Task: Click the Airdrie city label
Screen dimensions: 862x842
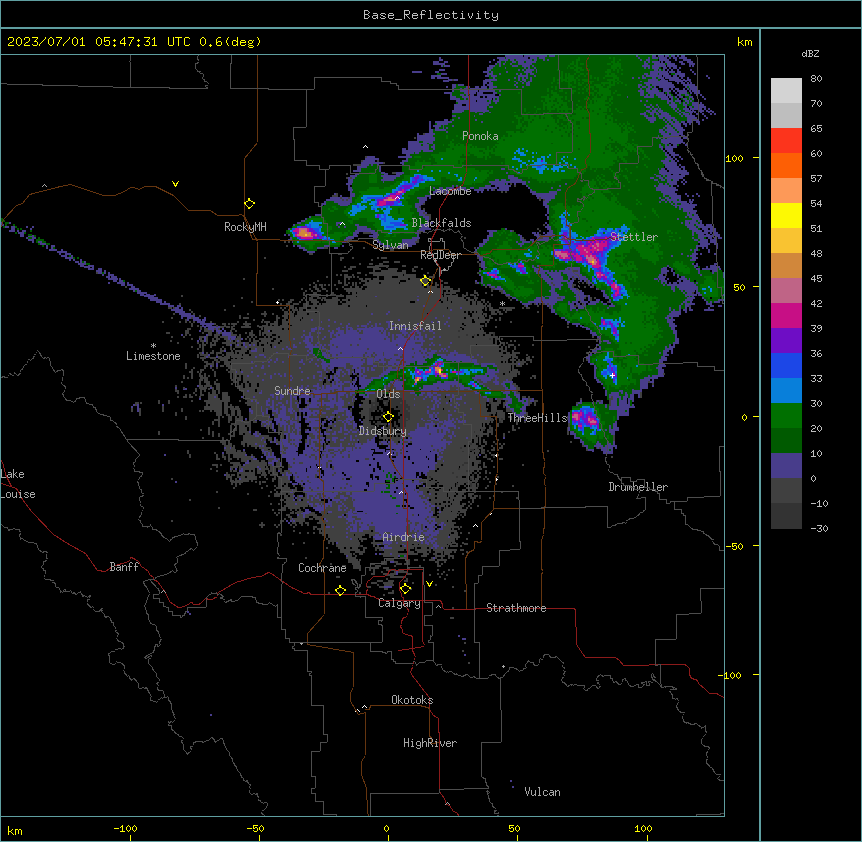Action: 403,537
